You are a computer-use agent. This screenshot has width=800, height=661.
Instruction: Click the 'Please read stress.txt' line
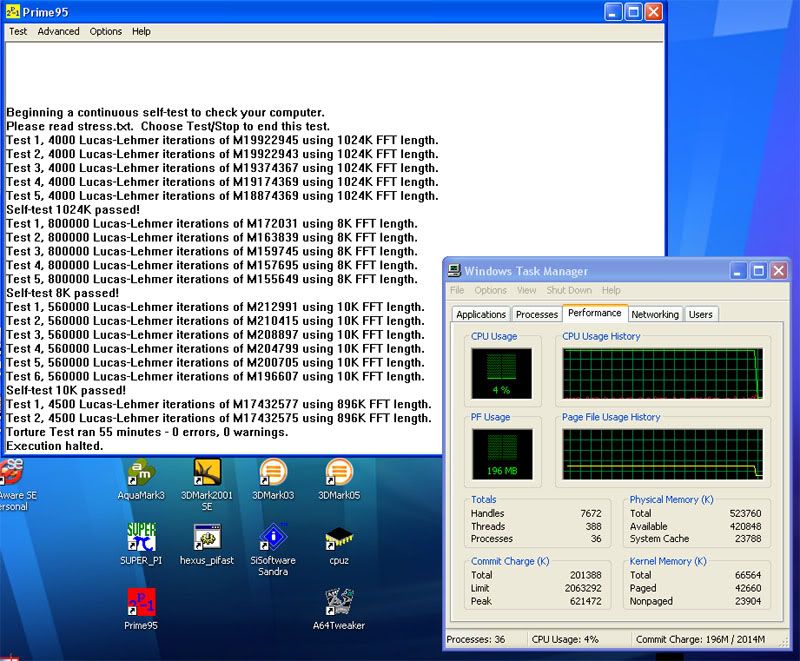pos(168,126)
